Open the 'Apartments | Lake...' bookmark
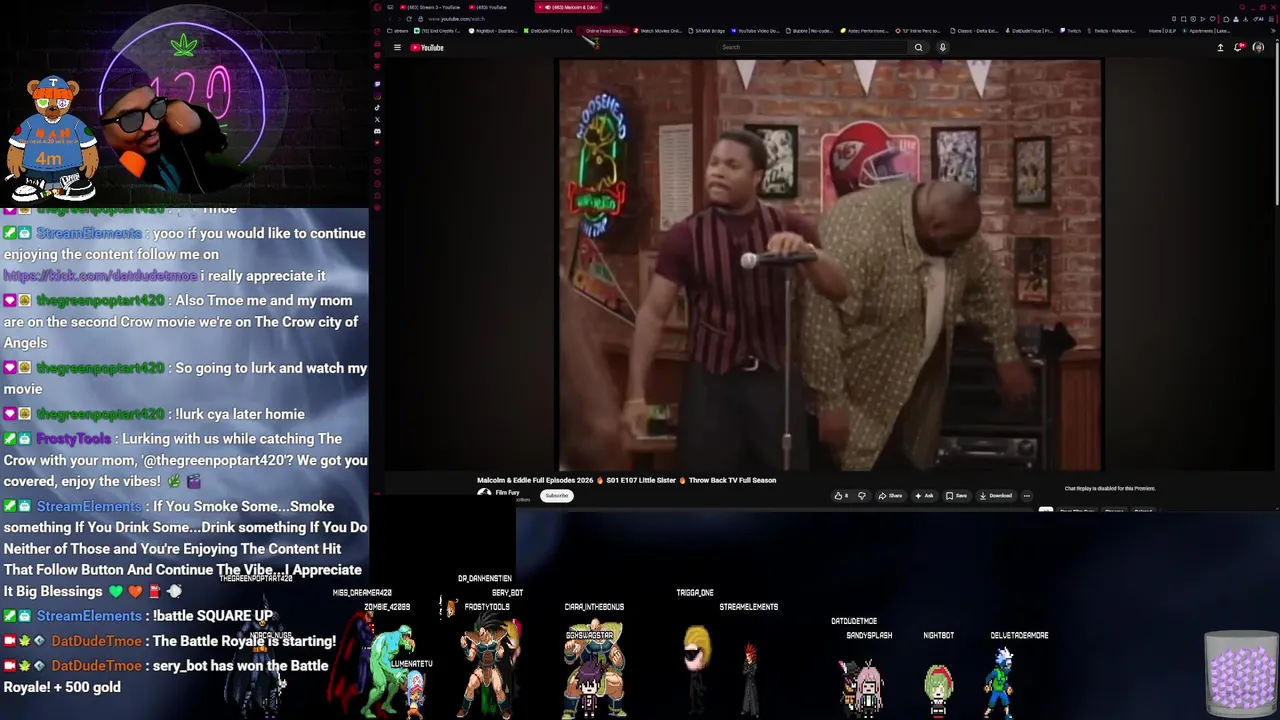The width and height of the screenshot is (1280, 720). tap(1207, 31)
